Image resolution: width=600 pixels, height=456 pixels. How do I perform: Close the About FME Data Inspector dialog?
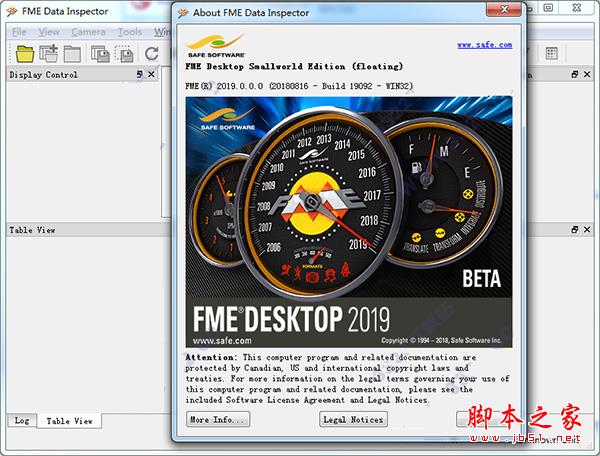click(505, 12)
